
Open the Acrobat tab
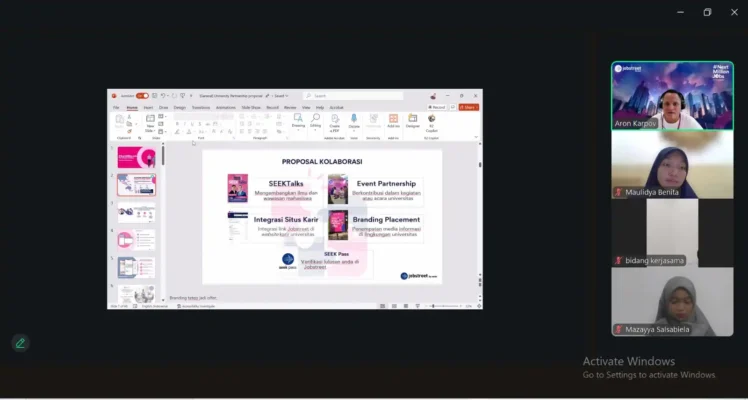tap(336, 108)
